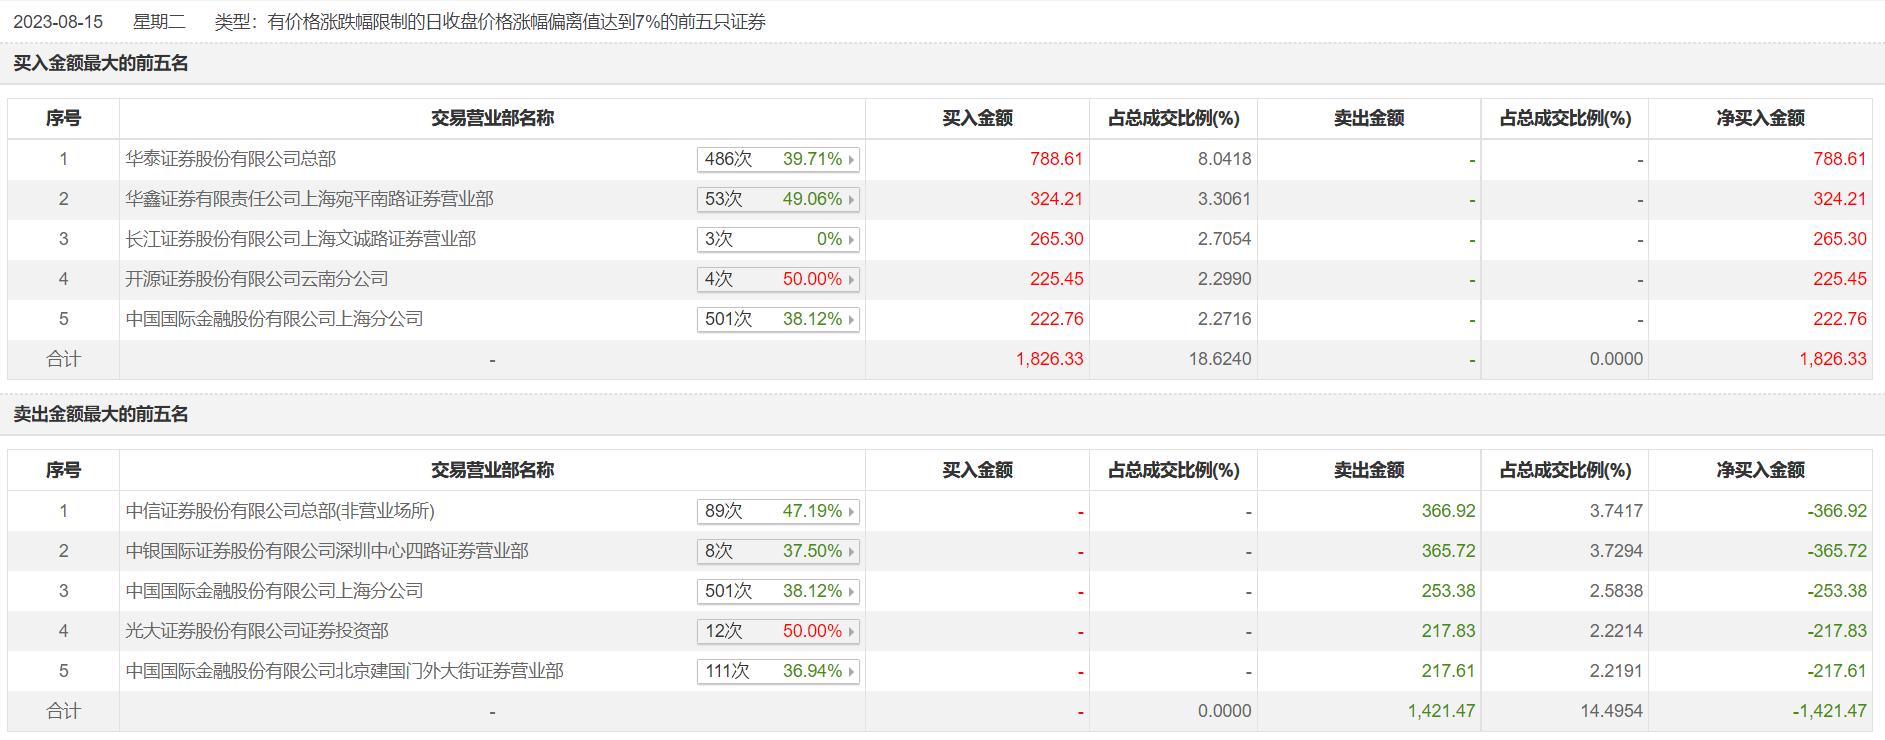Expand the 486次 39.71% stats badge

pos(778,159)
